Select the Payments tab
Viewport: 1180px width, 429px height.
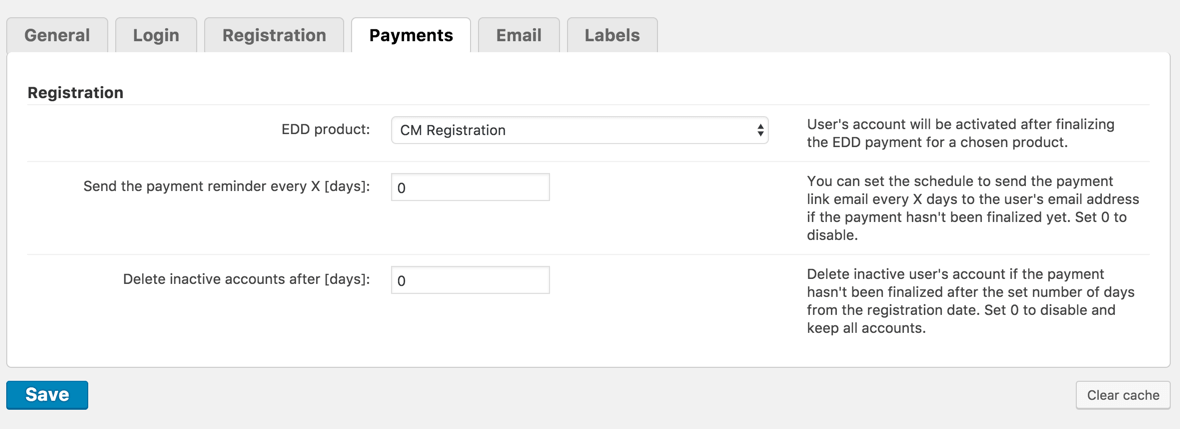[411, 35]
